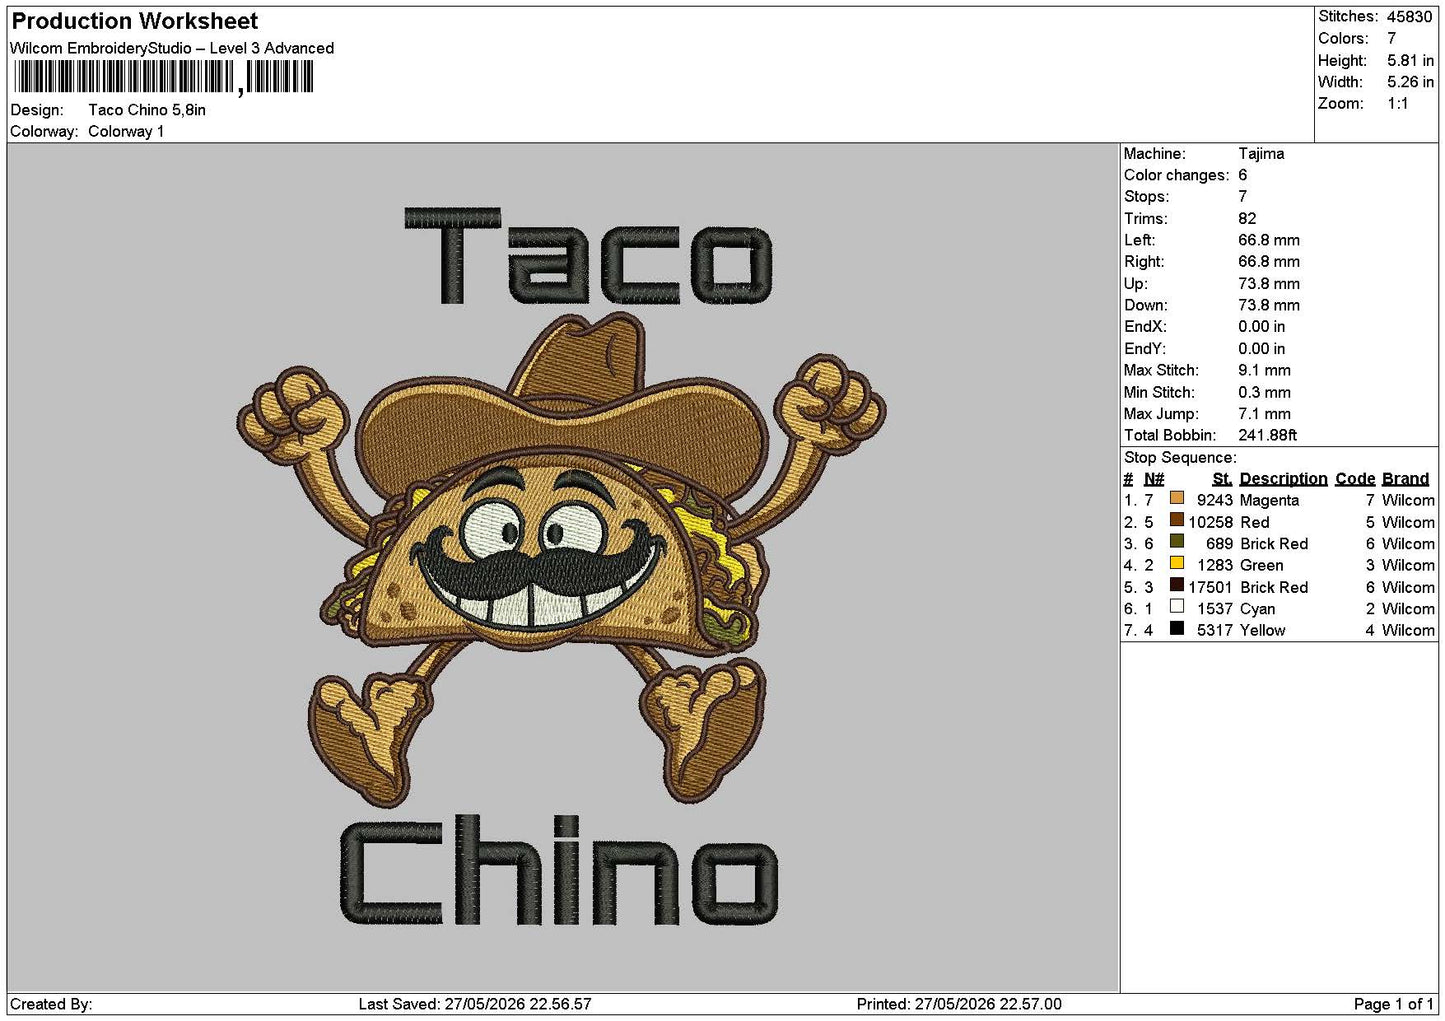Click the 'N#' column header
Image resolution: width=1445 pixels, height=1021 pixels.
point(1154,479)
